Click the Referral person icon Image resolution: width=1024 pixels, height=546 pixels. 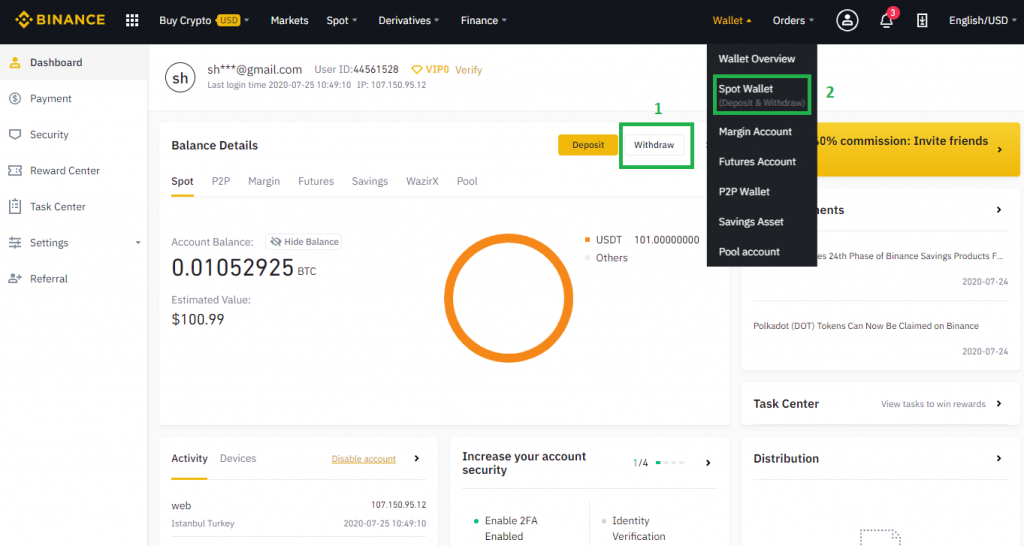[15, 278]
